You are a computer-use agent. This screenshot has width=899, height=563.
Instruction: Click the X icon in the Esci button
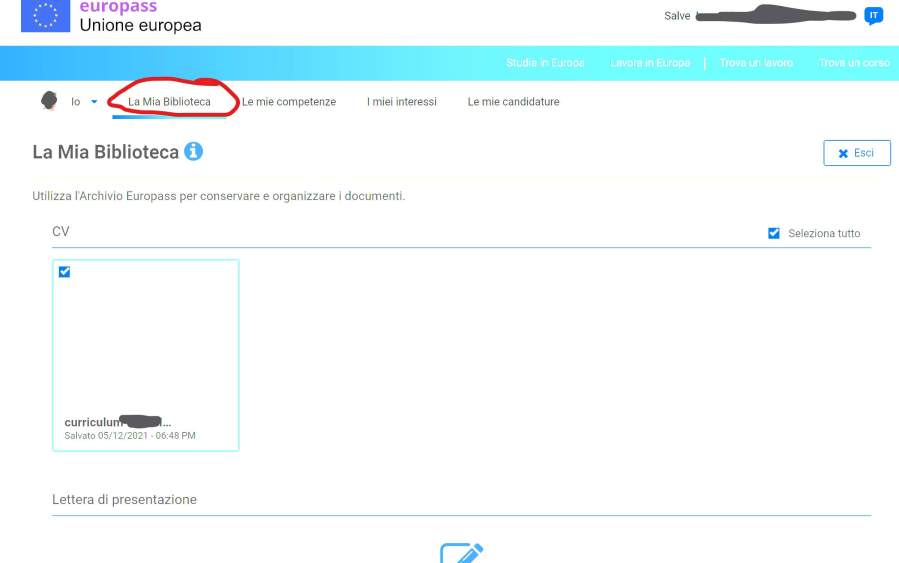[x=843, y=153]
